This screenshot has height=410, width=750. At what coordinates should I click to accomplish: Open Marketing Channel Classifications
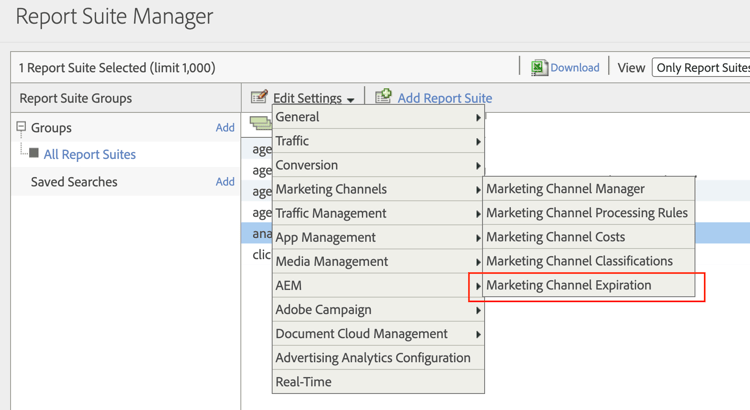point(579,261)
